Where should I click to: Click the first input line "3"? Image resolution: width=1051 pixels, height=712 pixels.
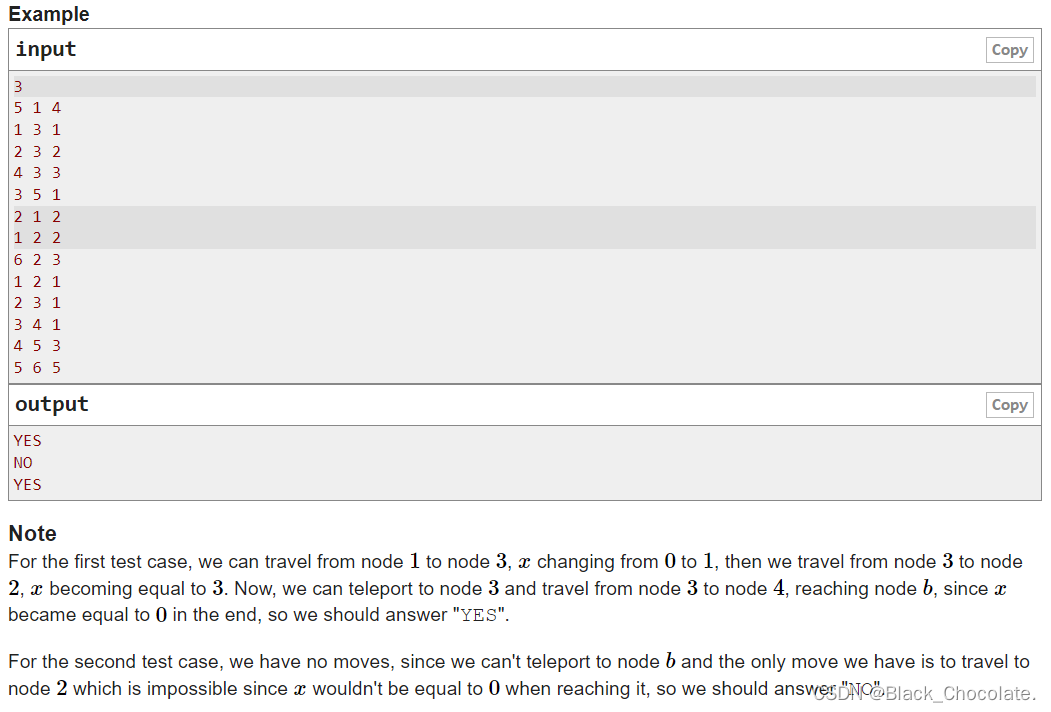click(x=18, y=86)
